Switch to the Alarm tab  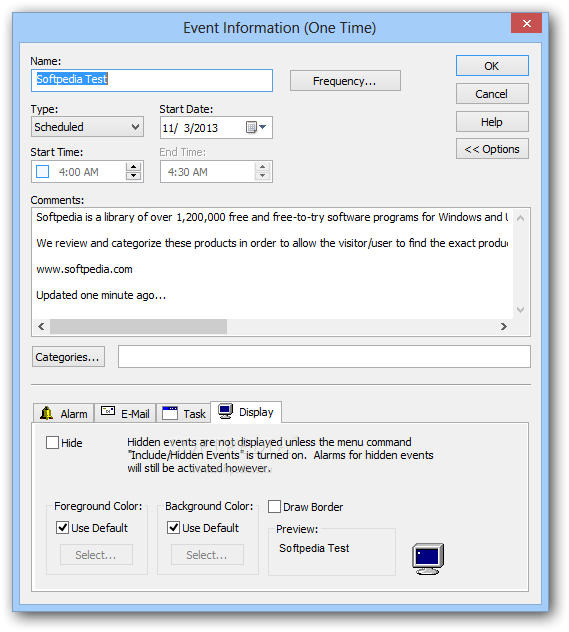click(64, 414)
